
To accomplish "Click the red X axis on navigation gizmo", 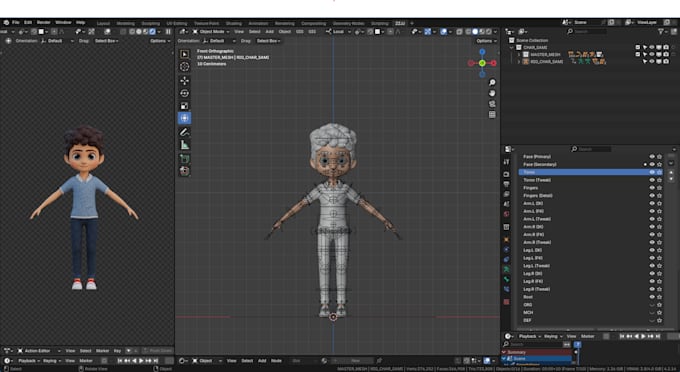I will [493, 63].
